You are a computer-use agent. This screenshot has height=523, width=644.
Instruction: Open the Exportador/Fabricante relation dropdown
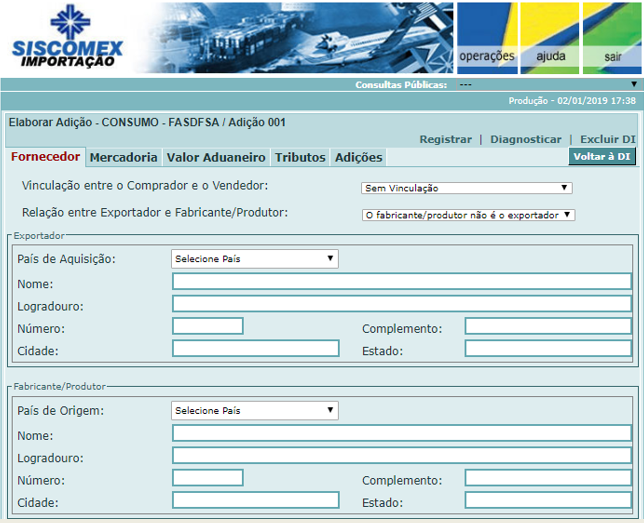tap(468, 215)
